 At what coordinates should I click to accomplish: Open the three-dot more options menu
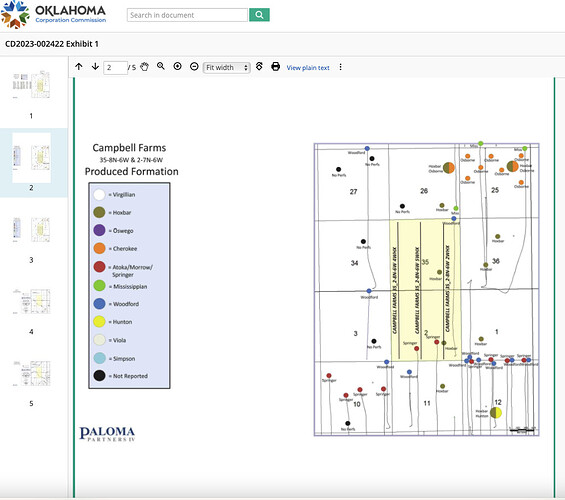340,67
